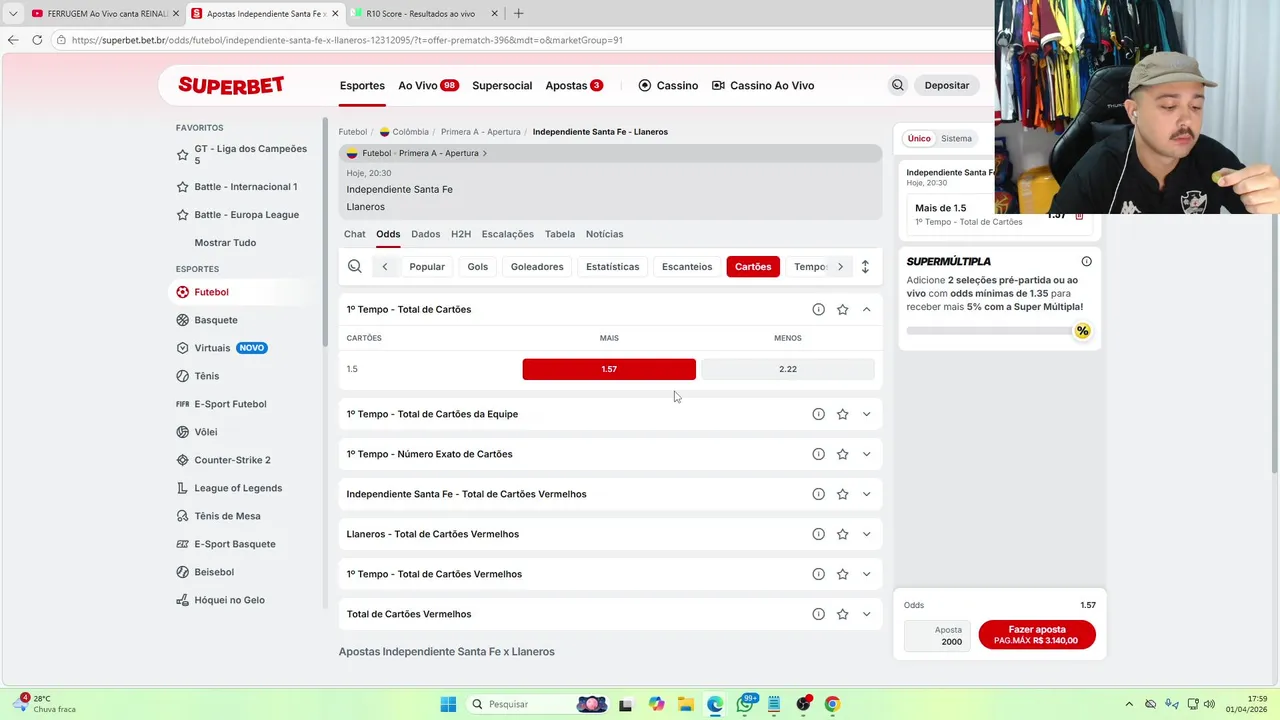Screen dimensions: 1280x720
Task: Select the Mais 1.57 odds button
Action: coord(609,369)
